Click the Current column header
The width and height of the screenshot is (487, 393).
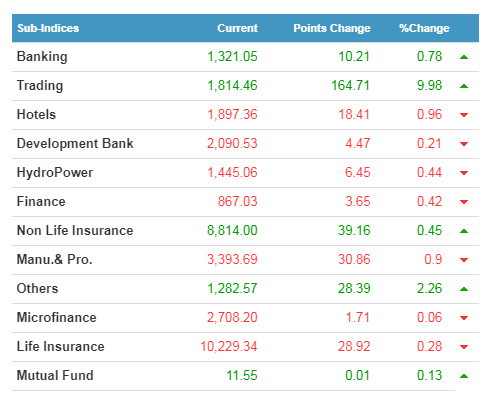coord(237,28)
